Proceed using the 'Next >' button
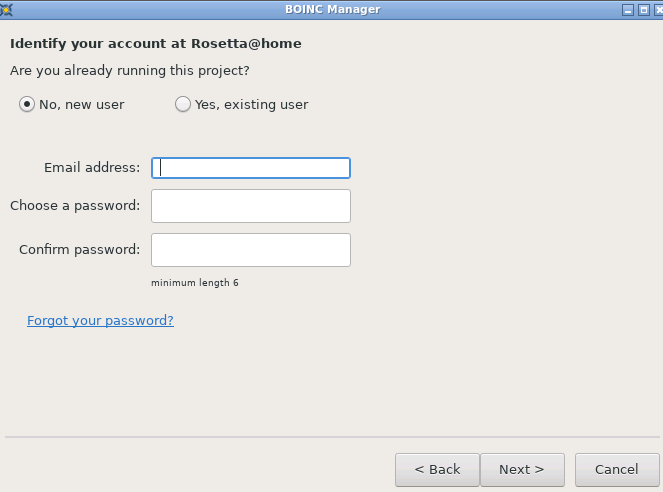The width and height of the screenshot is (663, 492). (x=522, y=470)
